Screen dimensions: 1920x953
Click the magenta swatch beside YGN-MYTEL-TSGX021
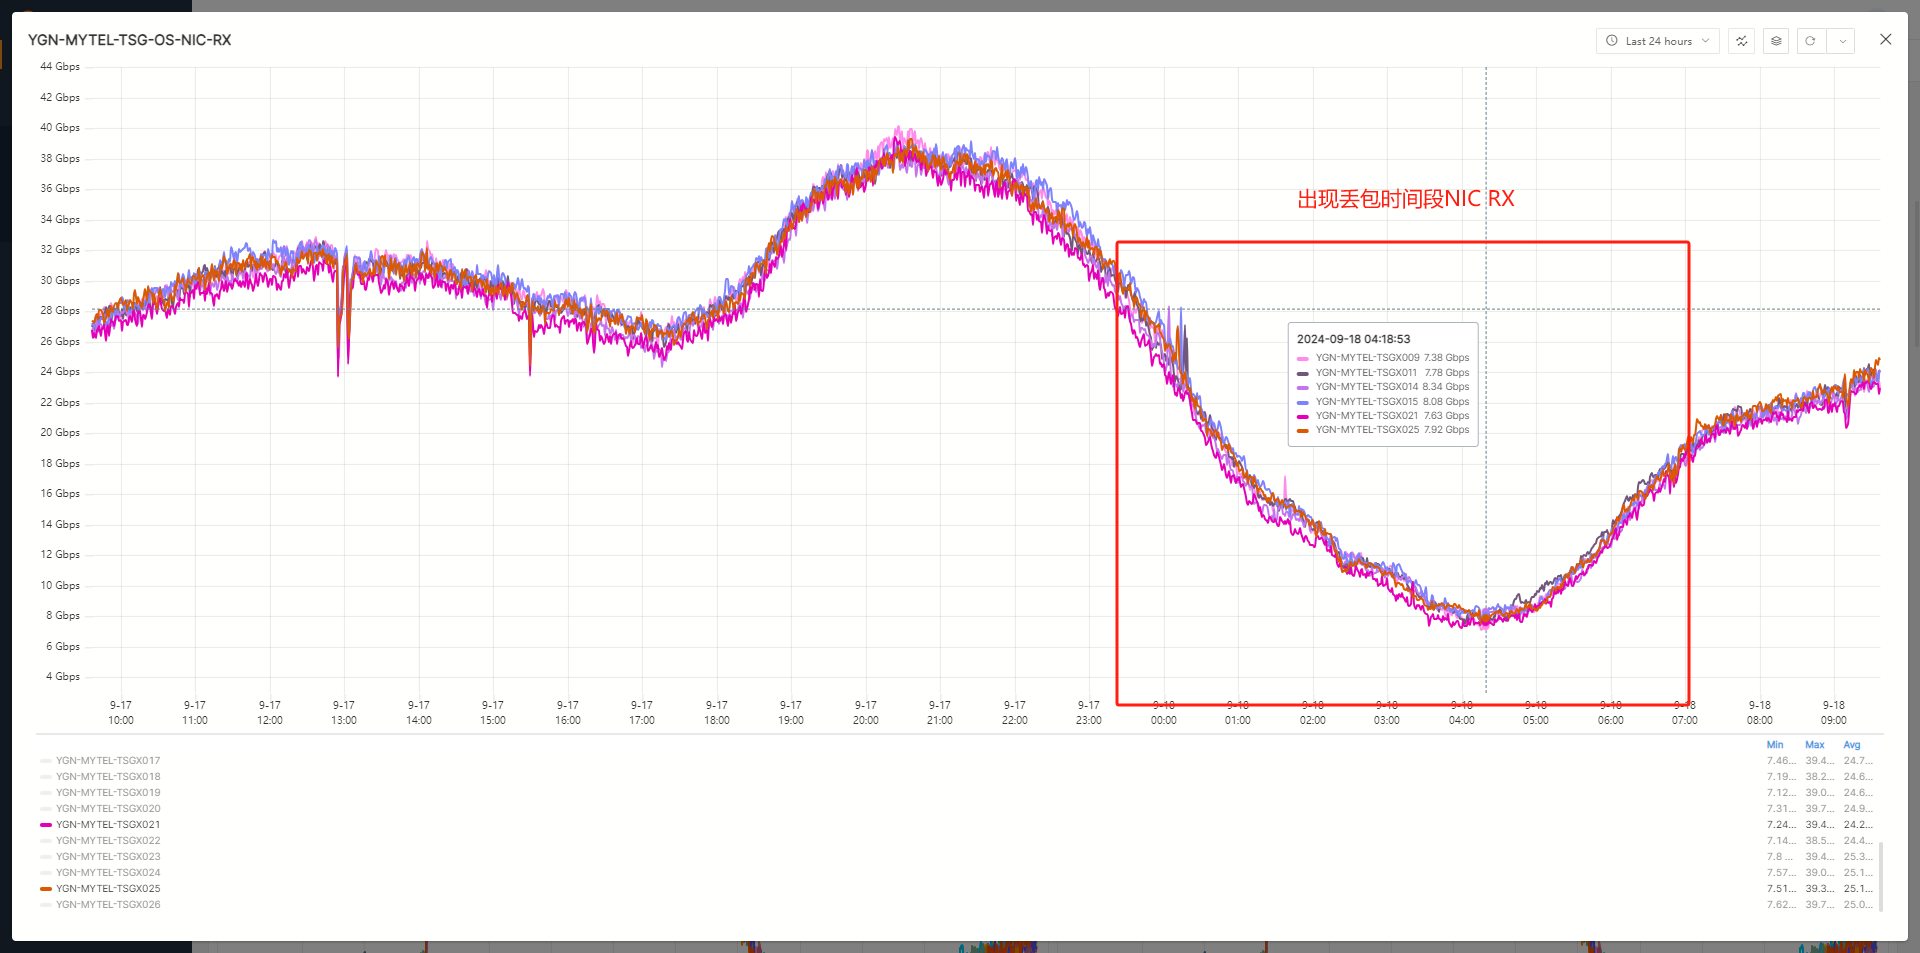tap(46, 825)
